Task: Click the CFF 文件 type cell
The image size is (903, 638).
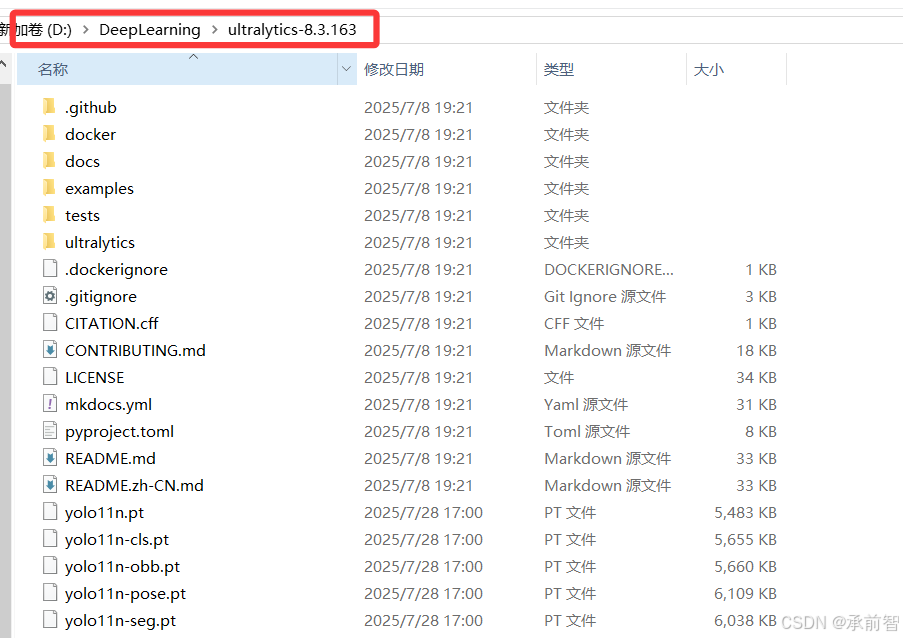Action: click(574, 324)
